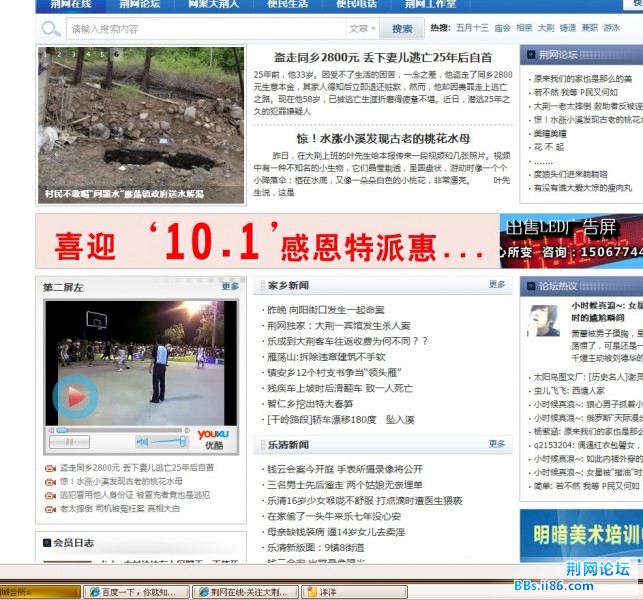Open forum post 美瞳美瞳
Screen dimensions: 643x600
(550, 133)
